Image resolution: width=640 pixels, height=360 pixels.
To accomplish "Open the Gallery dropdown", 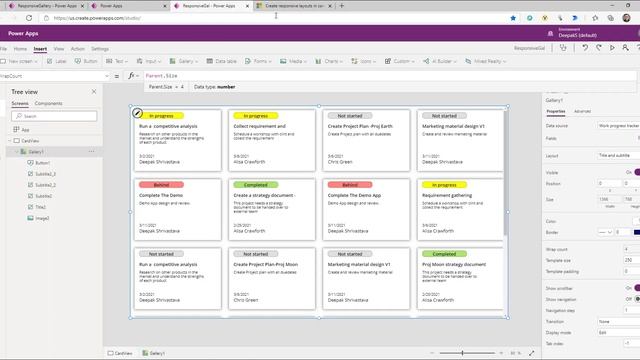I will point(184,61).
